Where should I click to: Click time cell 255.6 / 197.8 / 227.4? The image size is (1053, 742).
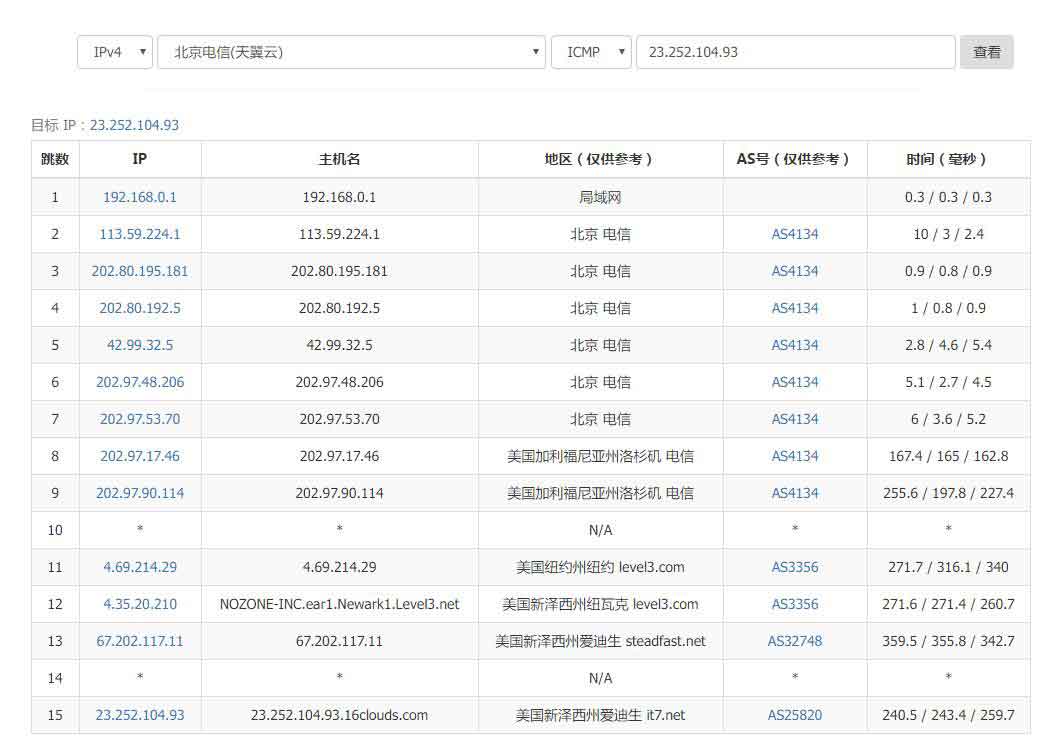point(948,493)
